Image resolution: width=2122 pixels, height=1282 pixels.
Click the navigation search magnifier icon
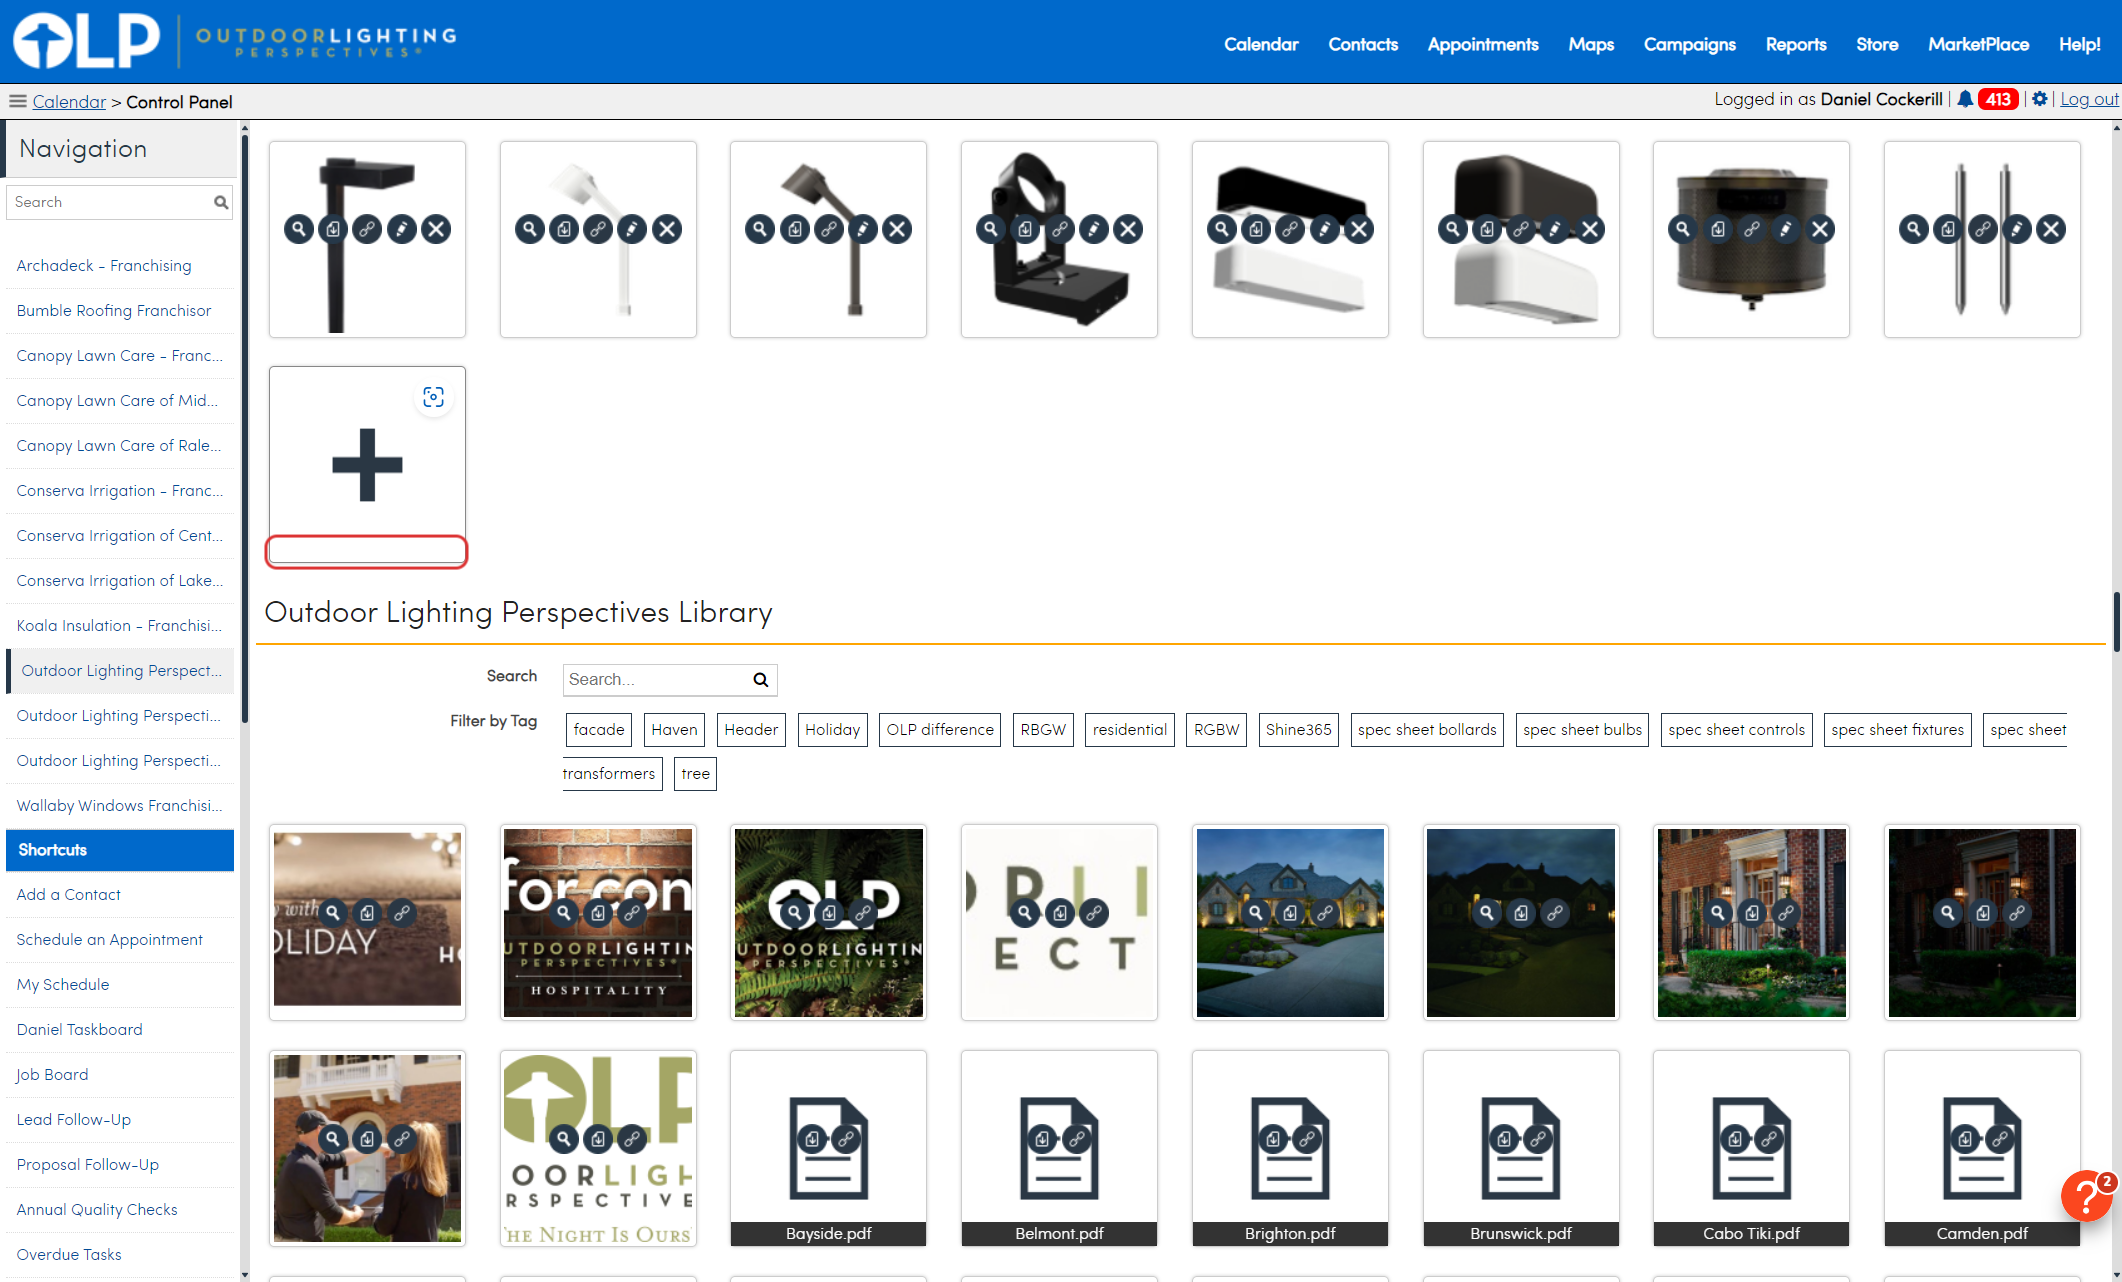[x=221, y=202]
